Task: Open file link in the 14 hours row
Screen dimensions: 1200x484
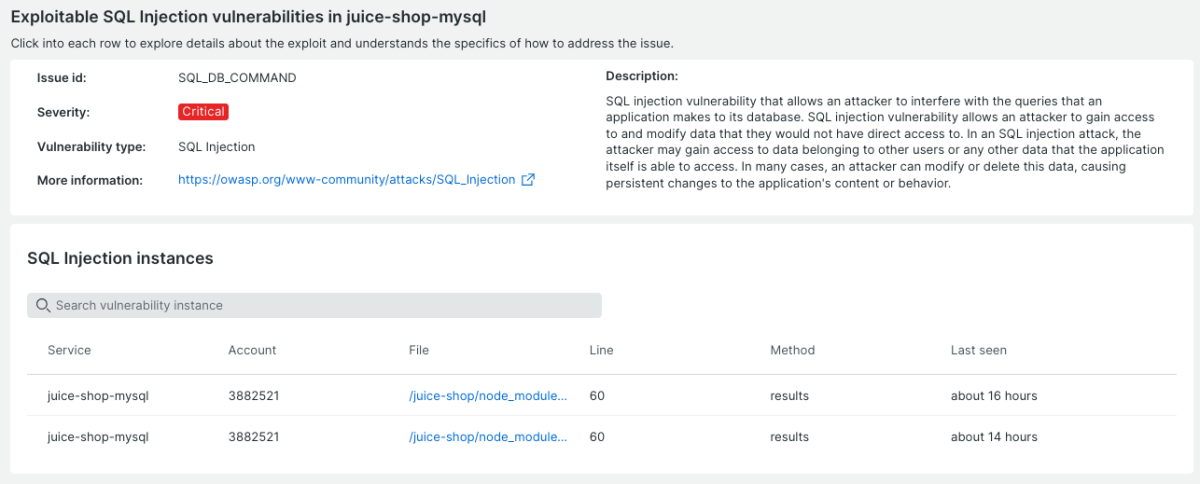Action: [x=488, y=437]
